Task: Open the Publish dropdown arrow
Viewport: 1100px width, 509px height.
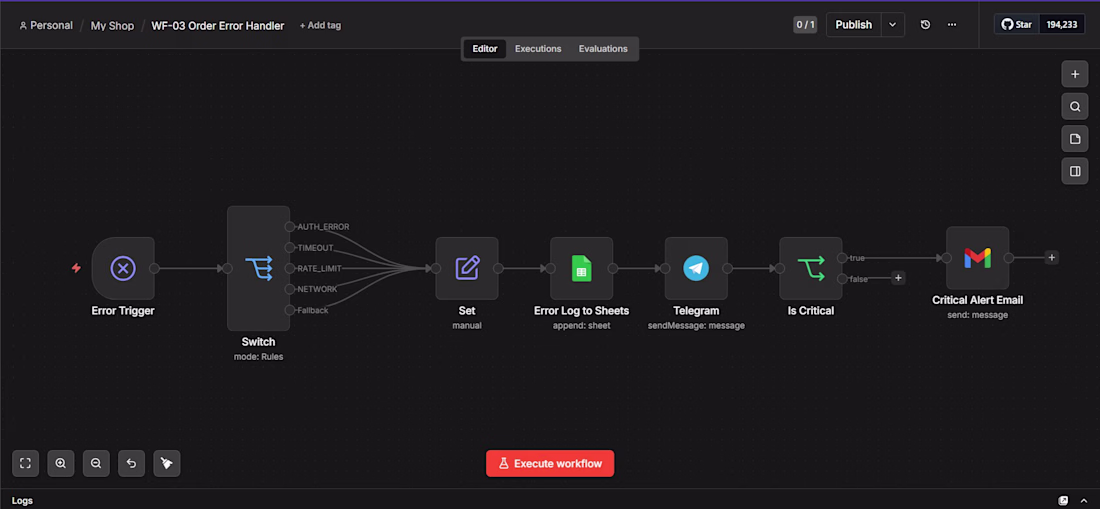Action: (892, 25)
